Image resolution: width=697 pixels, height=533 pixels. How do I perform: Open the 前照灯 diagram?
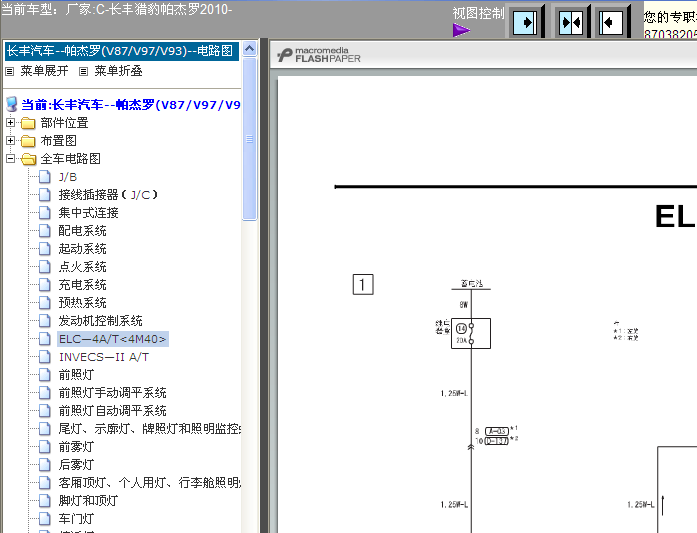76,375
